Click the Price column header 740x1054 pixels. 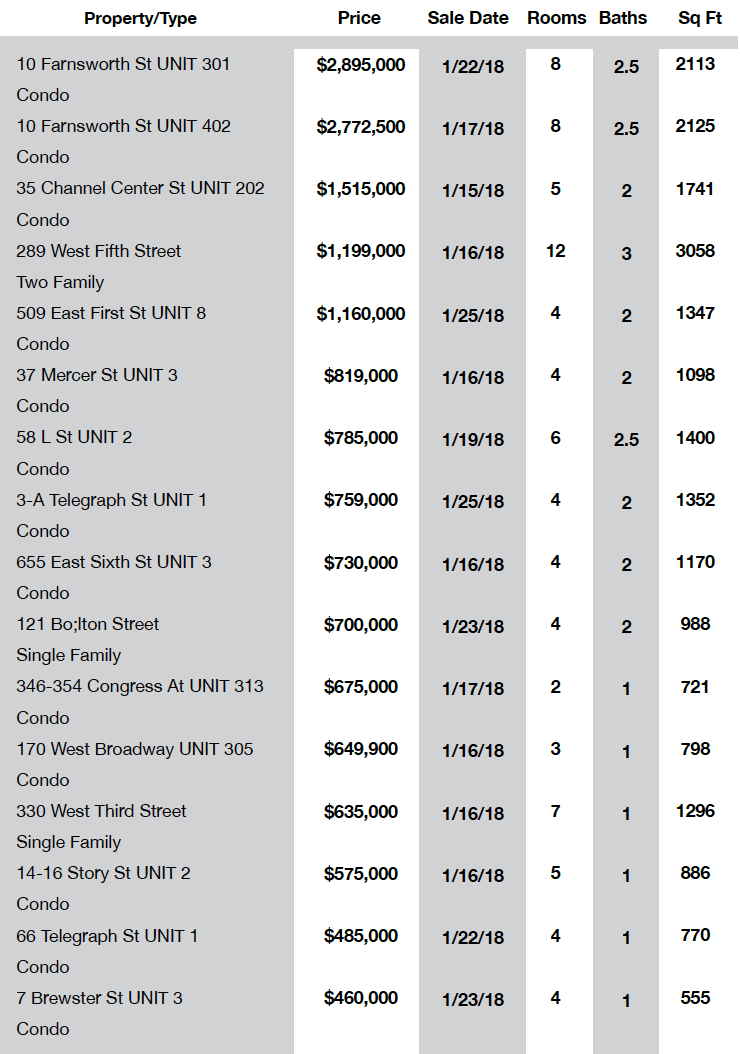359,17
